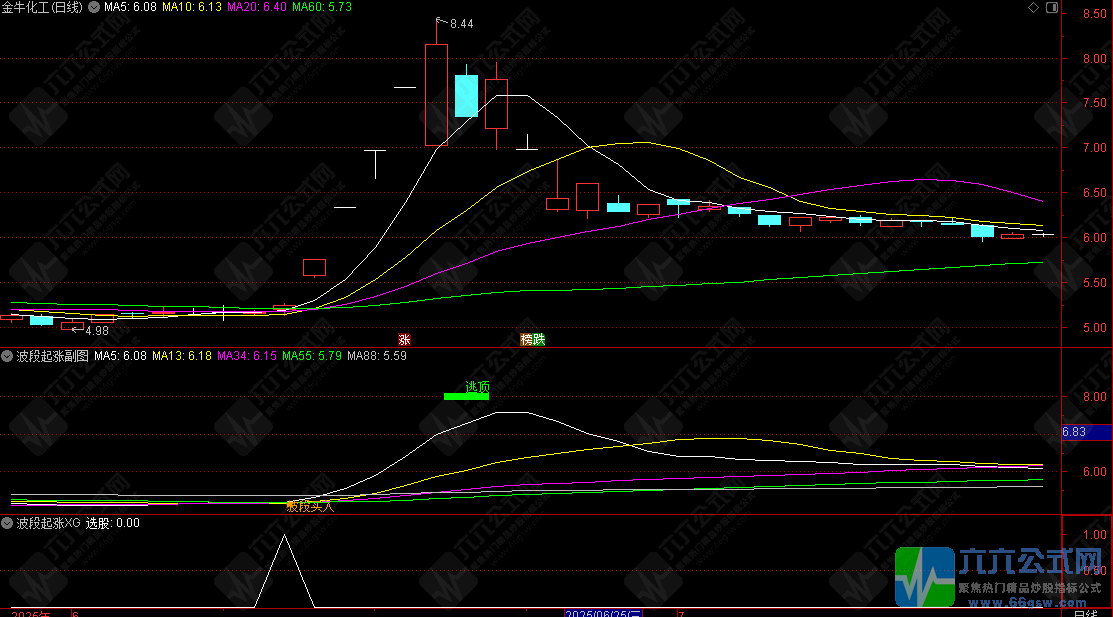This screenshot has width=1113, height=617.
Task: Select the MA60: 5.73 green label
Action: click(322, 7)
